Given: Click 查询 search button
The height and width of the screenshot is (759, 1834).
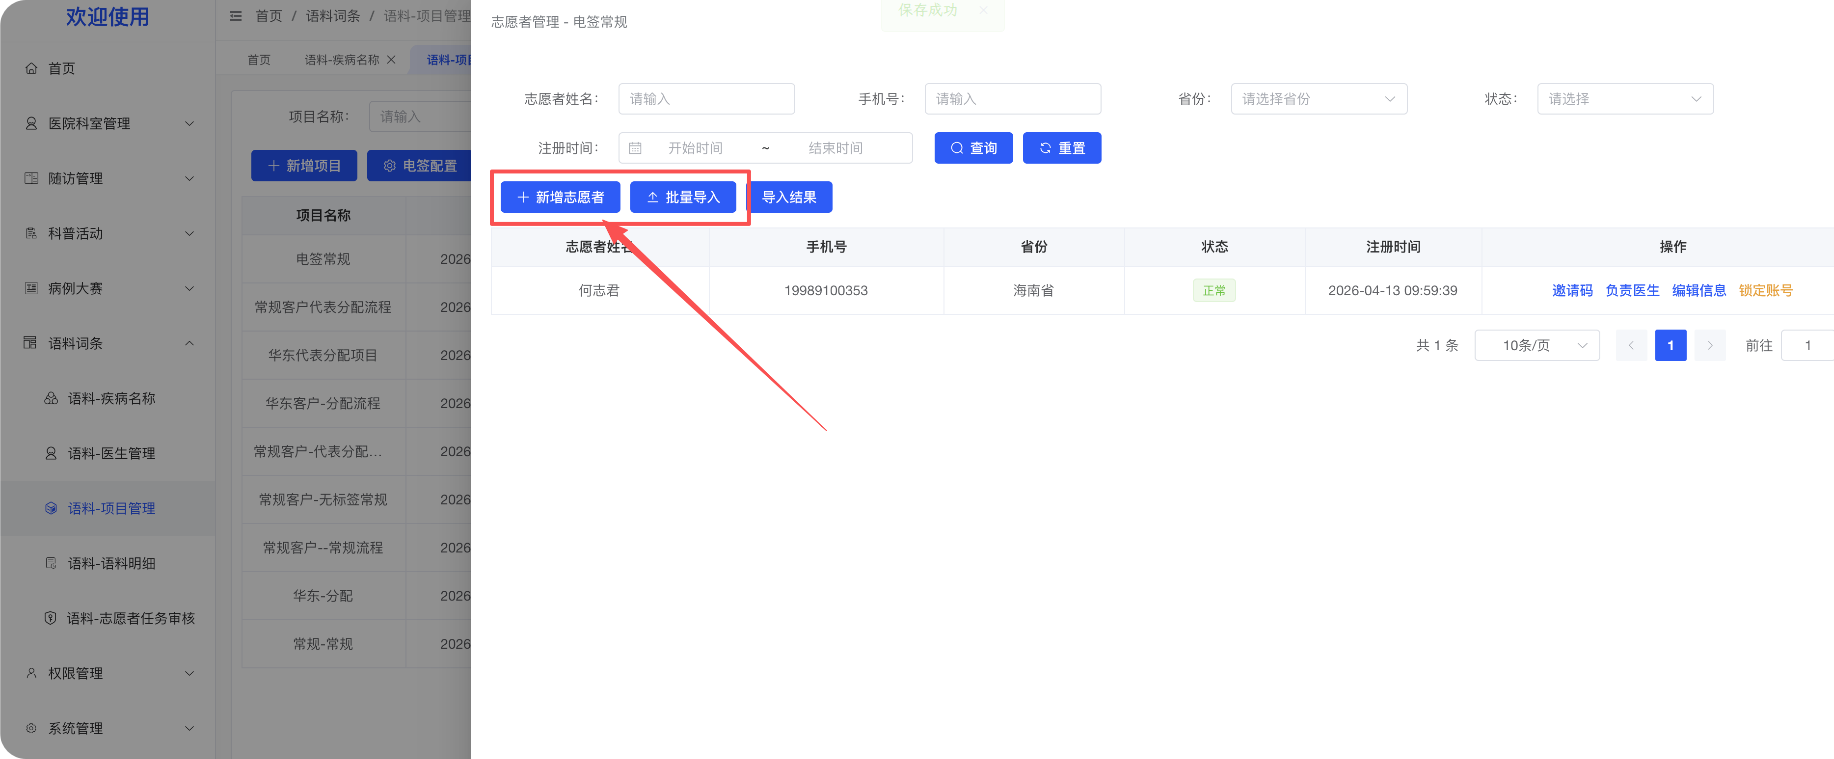Looking at the screenshot, I should coord(973,148).
